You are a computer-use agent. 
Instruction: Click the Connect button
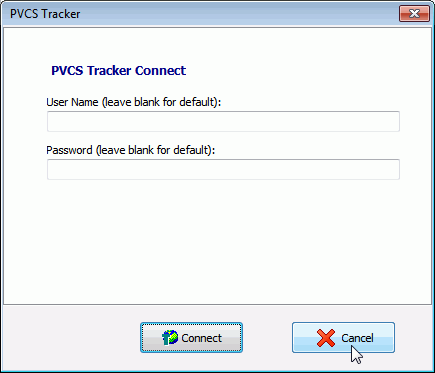(x=191, y=337)
